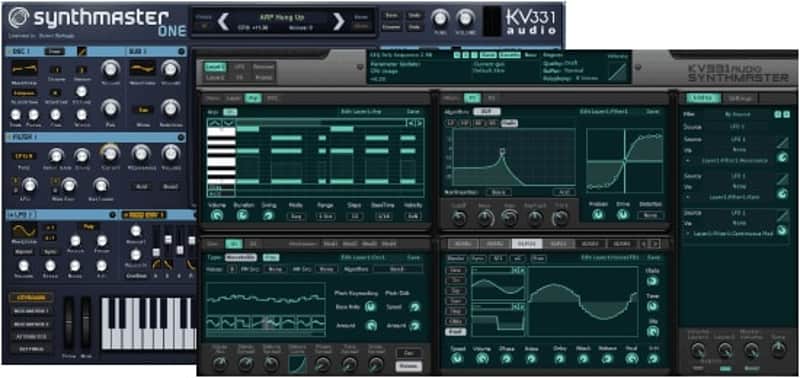The width and height of the screenshot is (800, 378).
Task: Click OSC 1 orange diagonal header icon
Action: (x=82, y=52)
